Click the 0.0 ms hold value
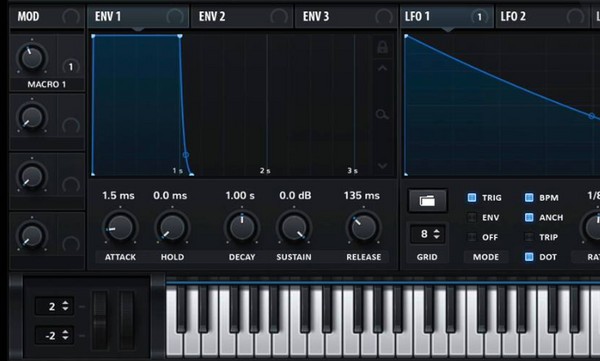 [x=170, y=196]
